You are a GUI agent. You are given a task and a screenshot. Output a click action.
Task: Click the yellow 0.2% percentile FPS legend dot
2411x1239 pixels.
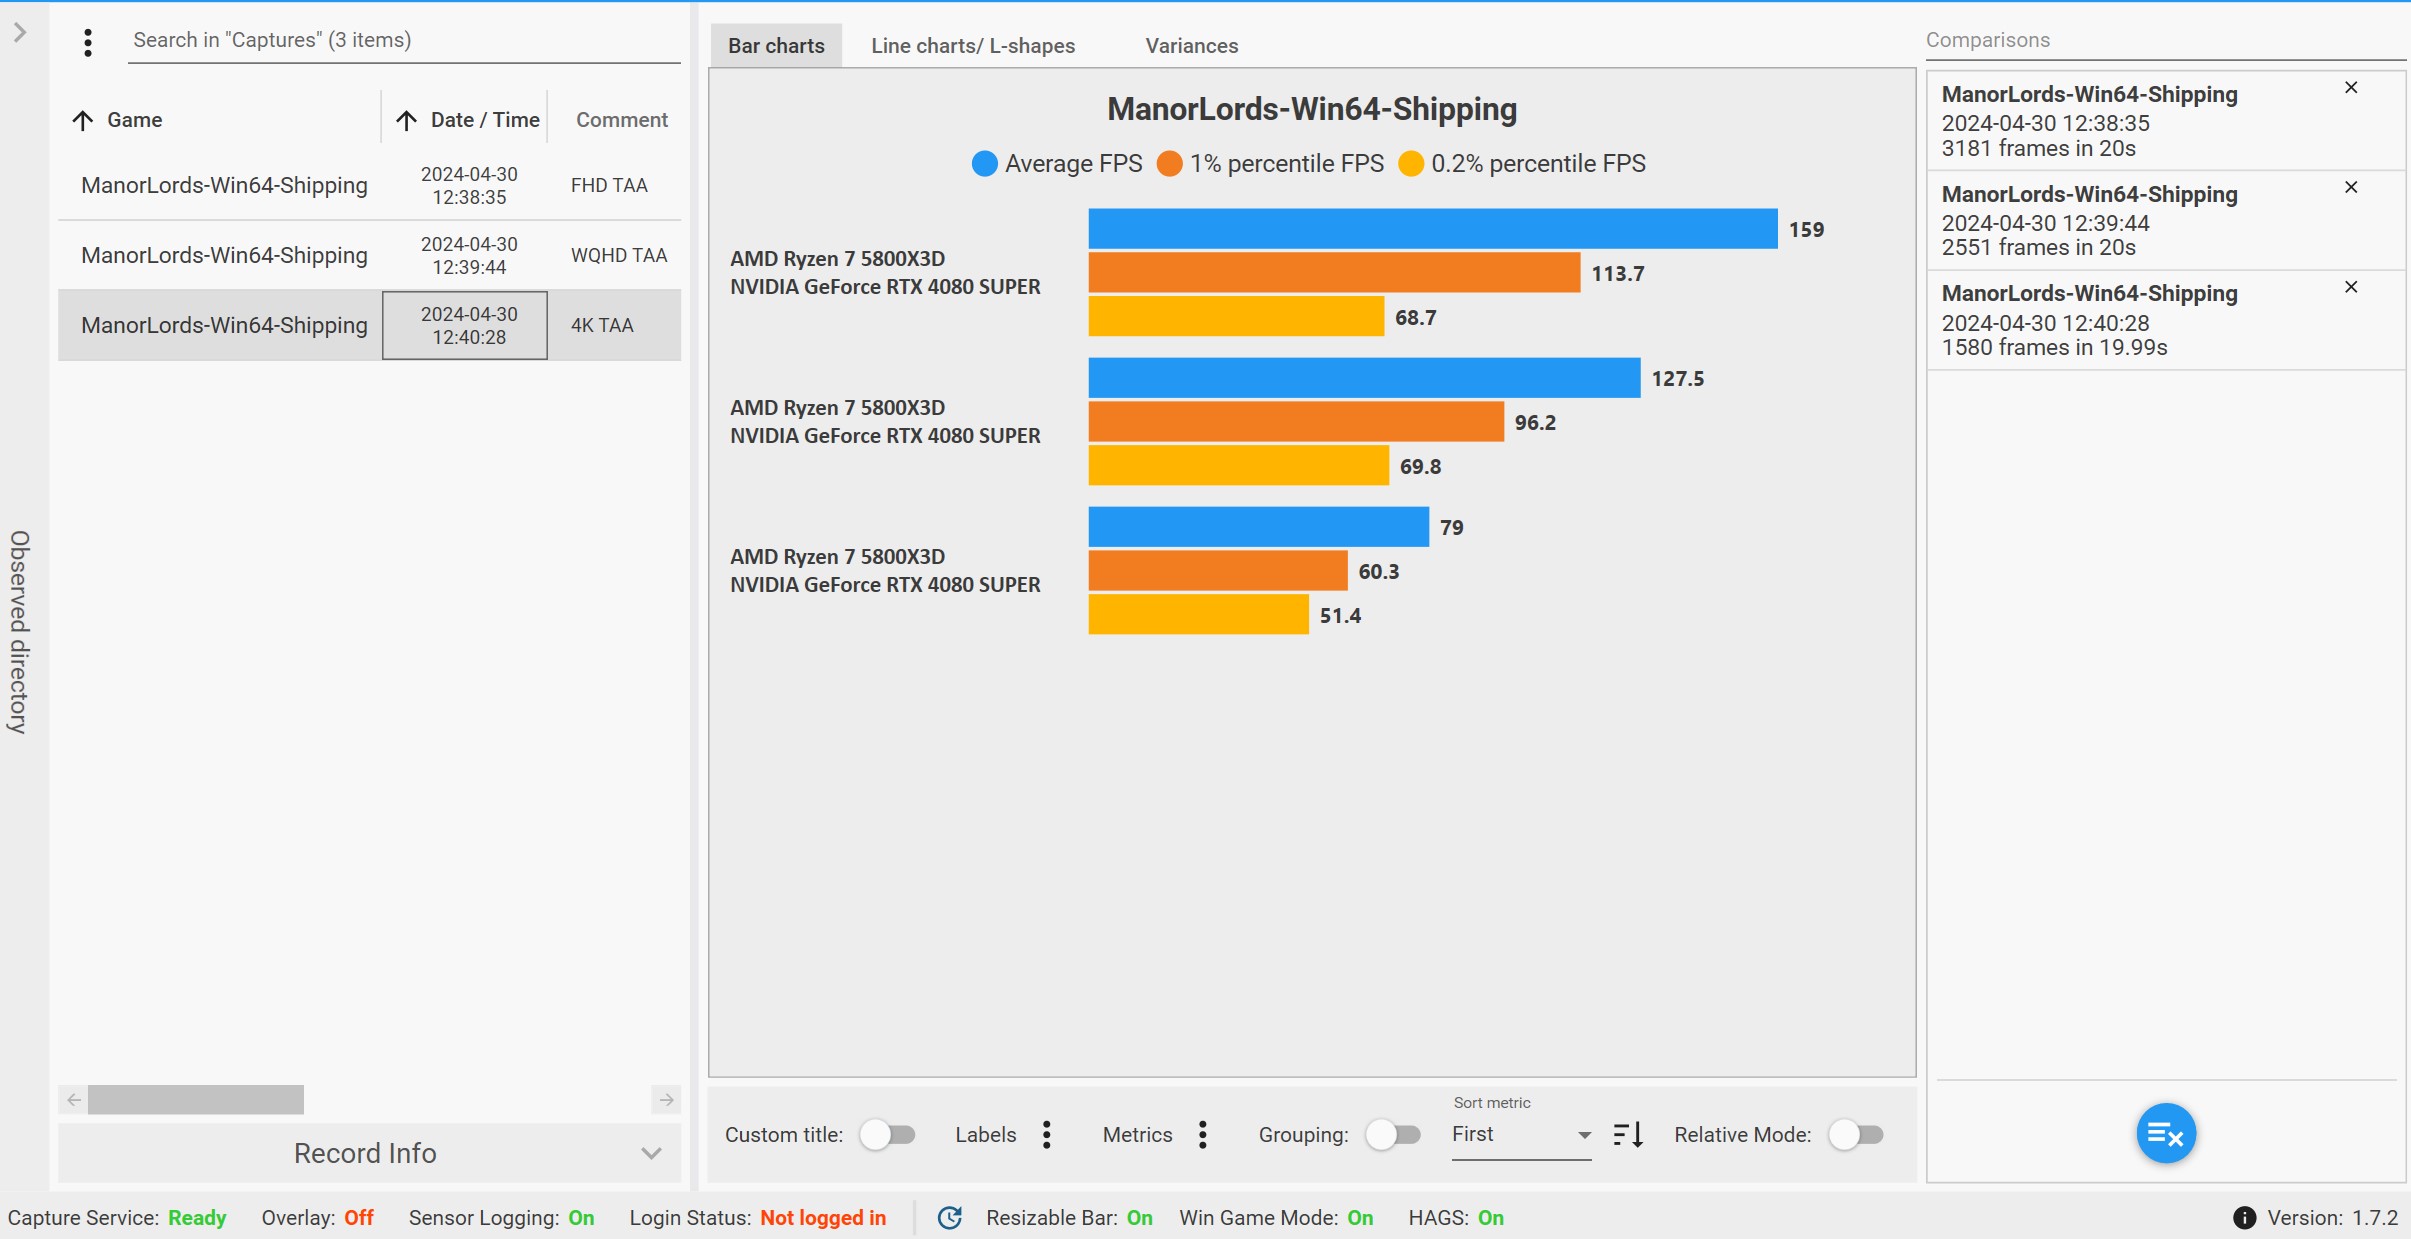[x=1411, y=164]
